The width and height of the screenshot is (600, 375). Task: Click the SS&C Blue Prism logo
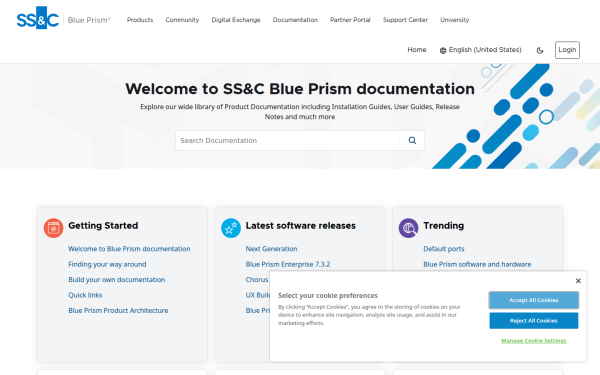pyautogui.click(x=64, y=18)
